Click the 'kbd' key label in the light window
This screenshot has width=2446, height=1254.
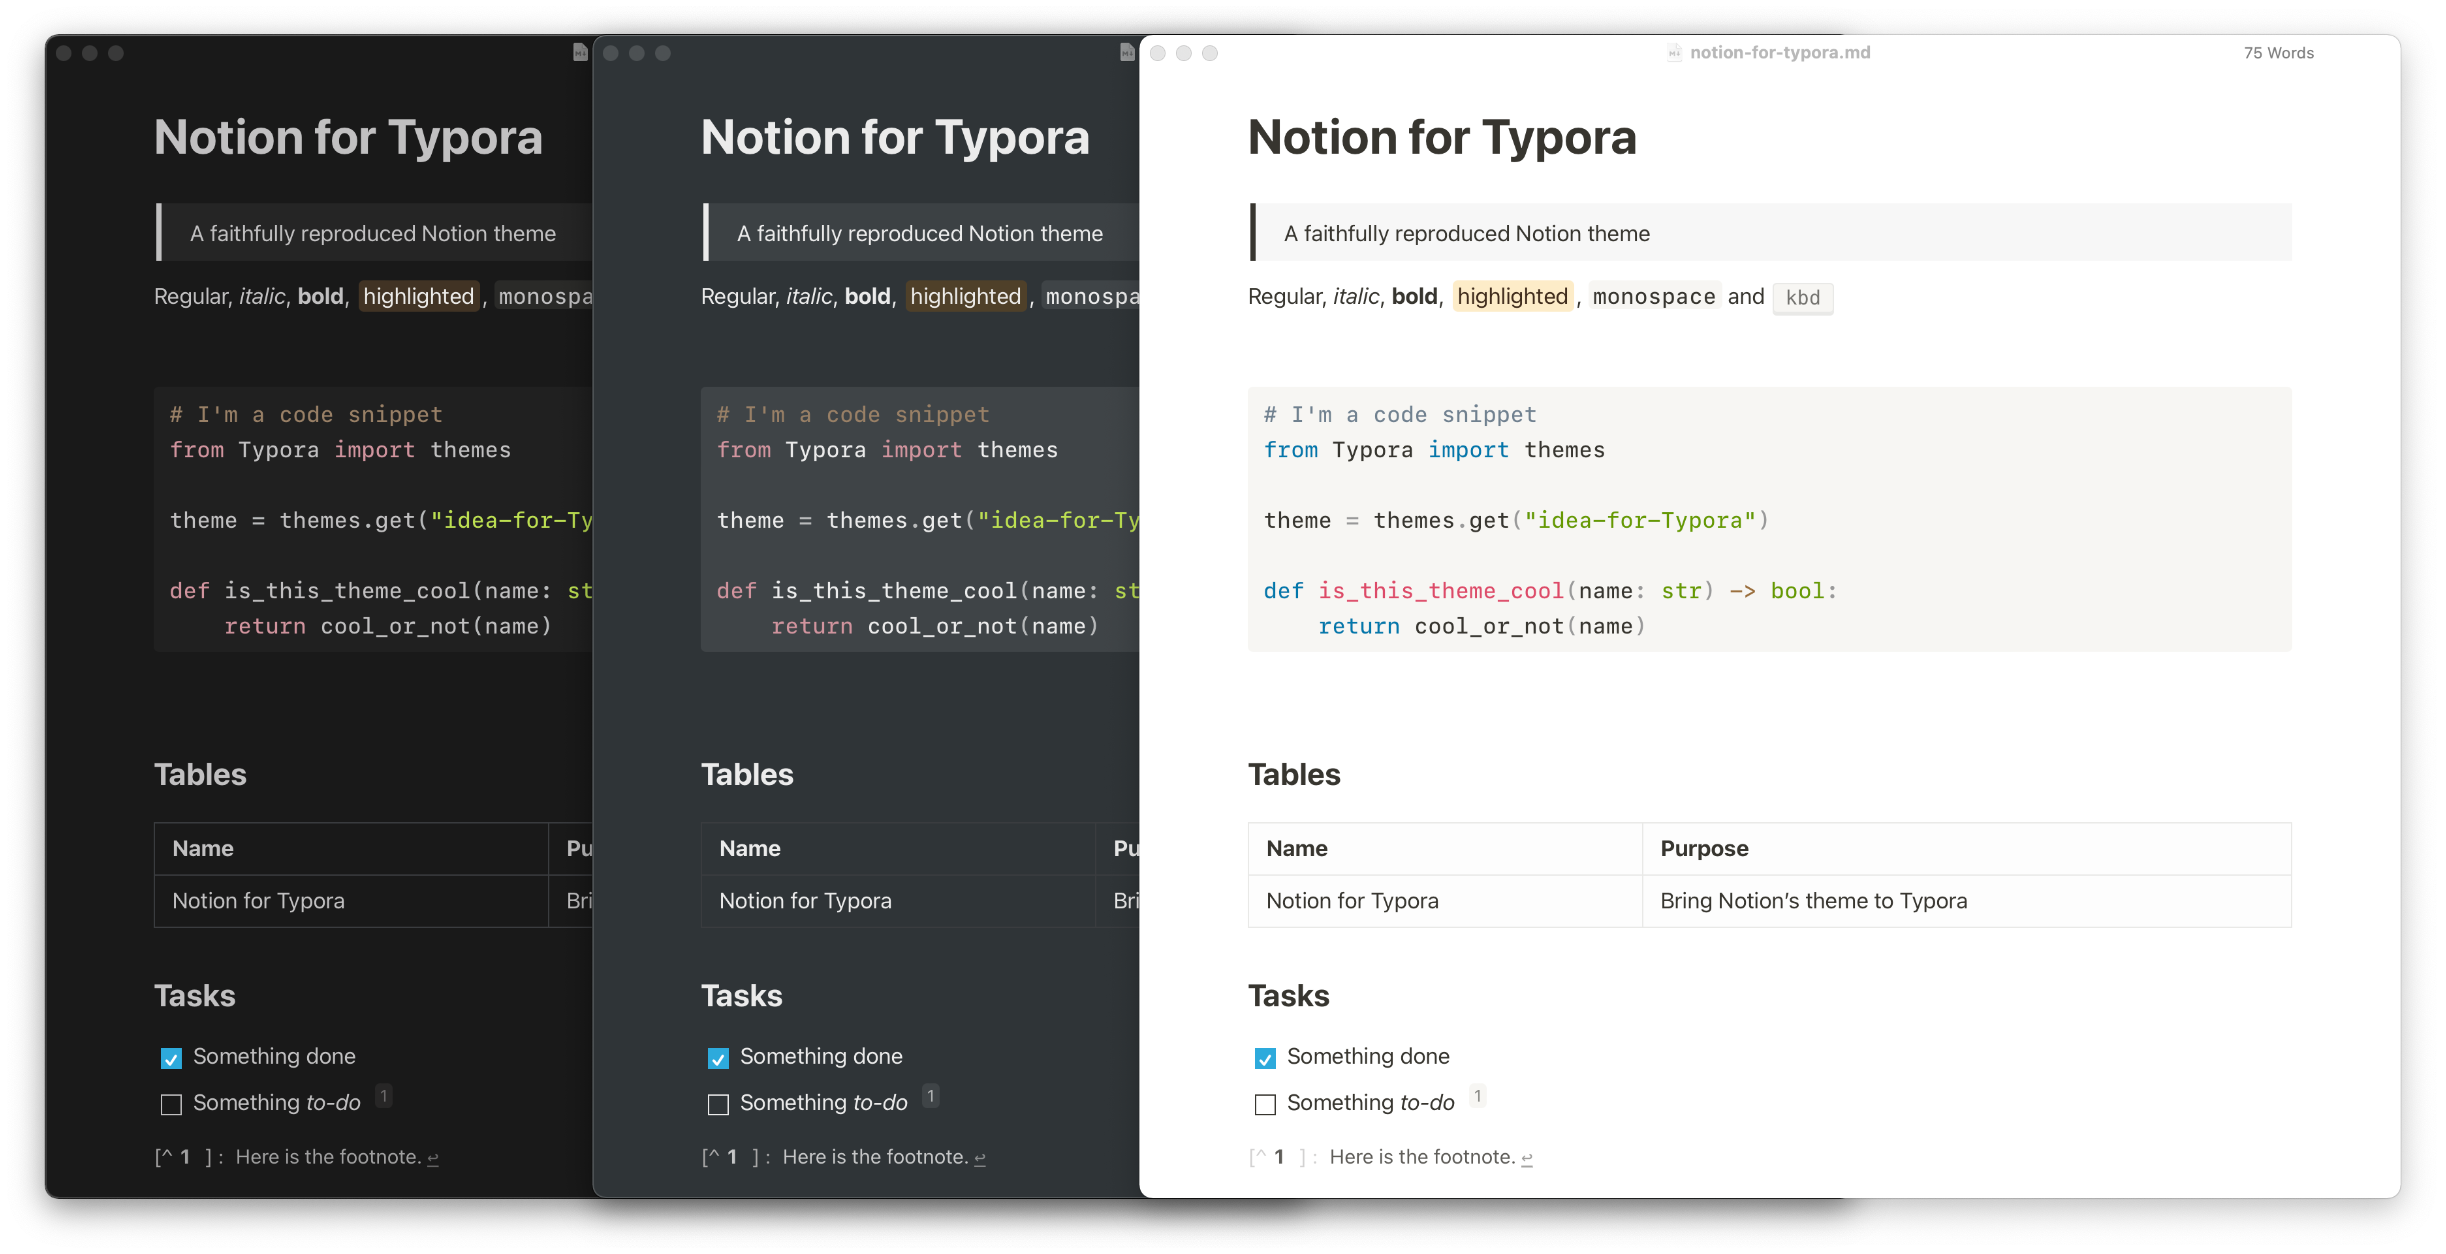(1803, 298)
